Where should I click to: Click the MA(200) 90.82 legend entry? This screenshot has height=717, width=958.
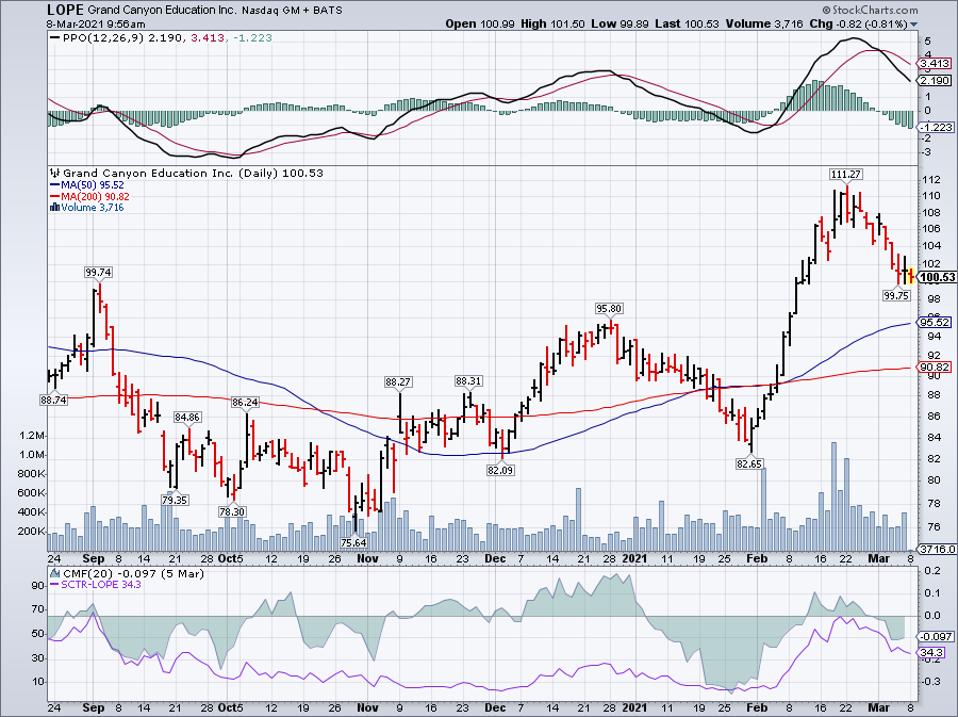(x=90, y=196)
